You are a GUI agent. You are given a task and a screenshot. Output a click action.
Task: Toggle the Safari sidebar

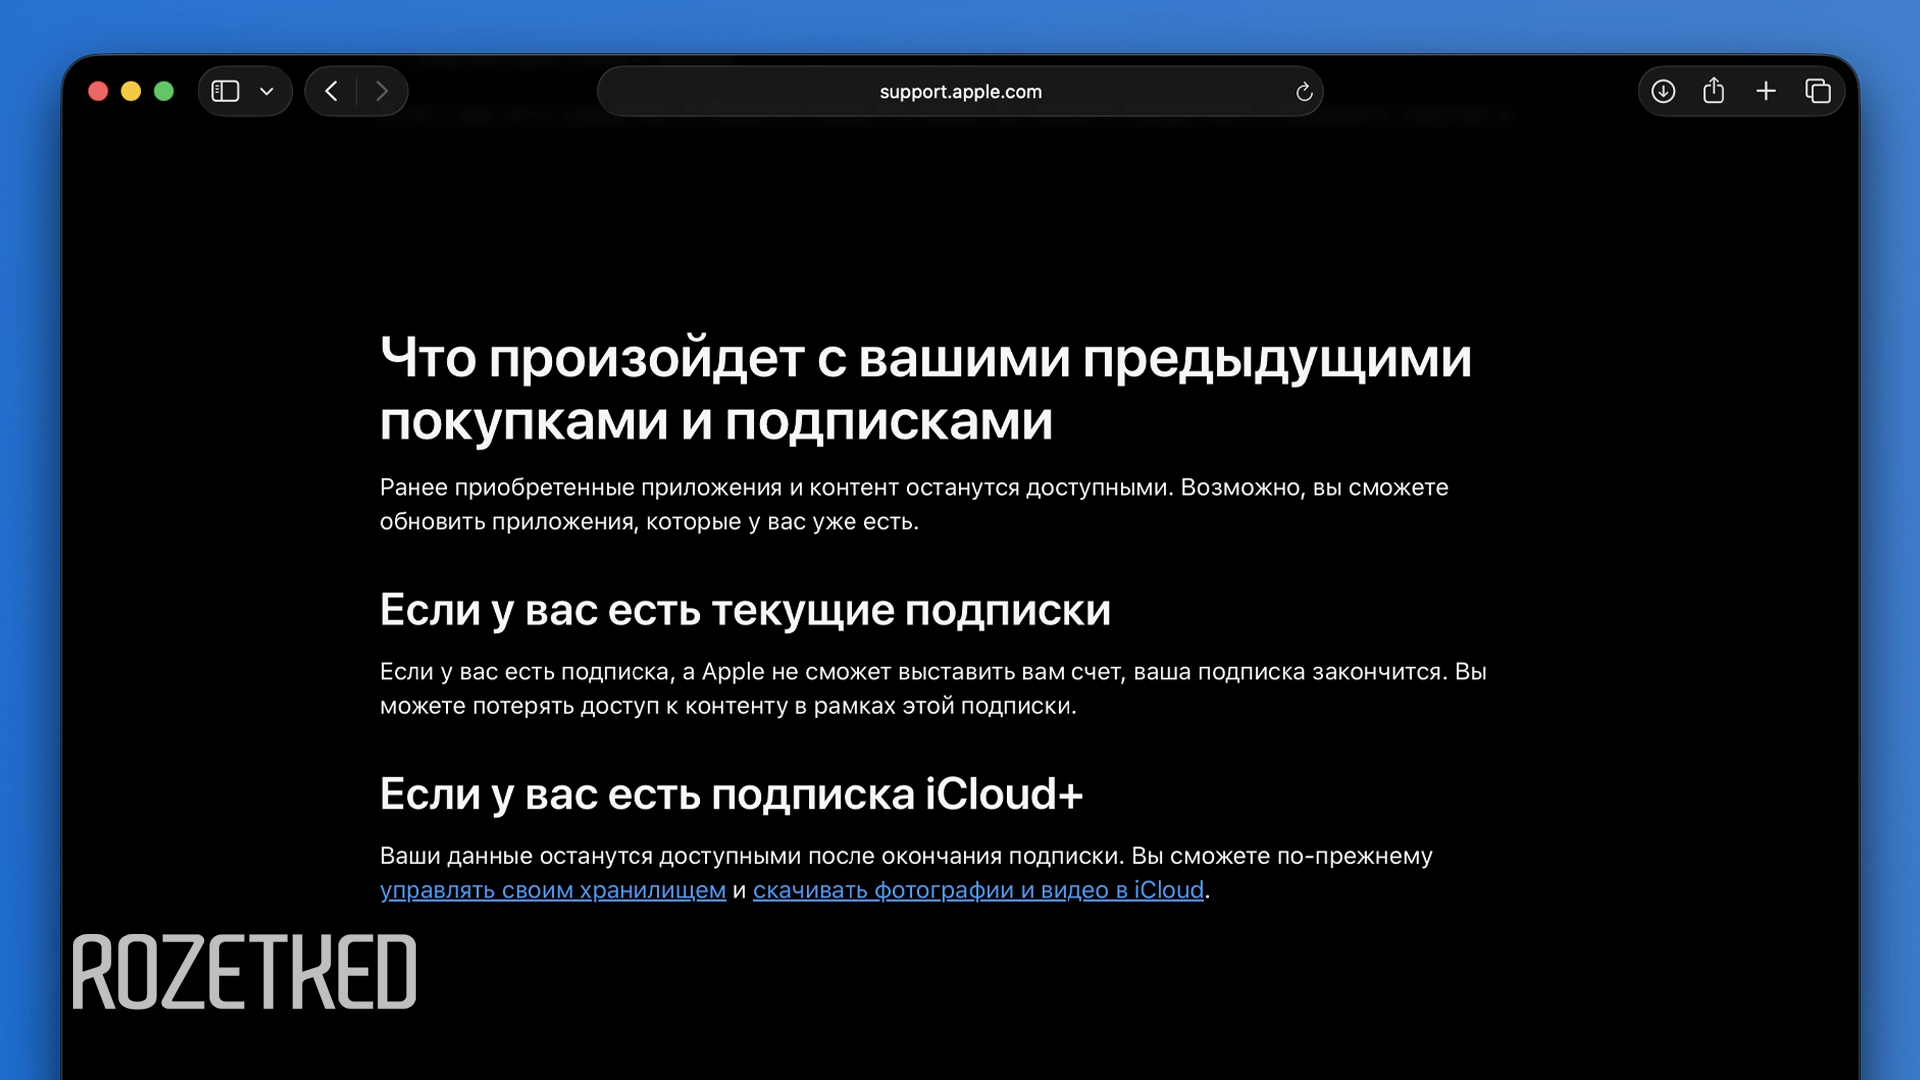[225, 91]
